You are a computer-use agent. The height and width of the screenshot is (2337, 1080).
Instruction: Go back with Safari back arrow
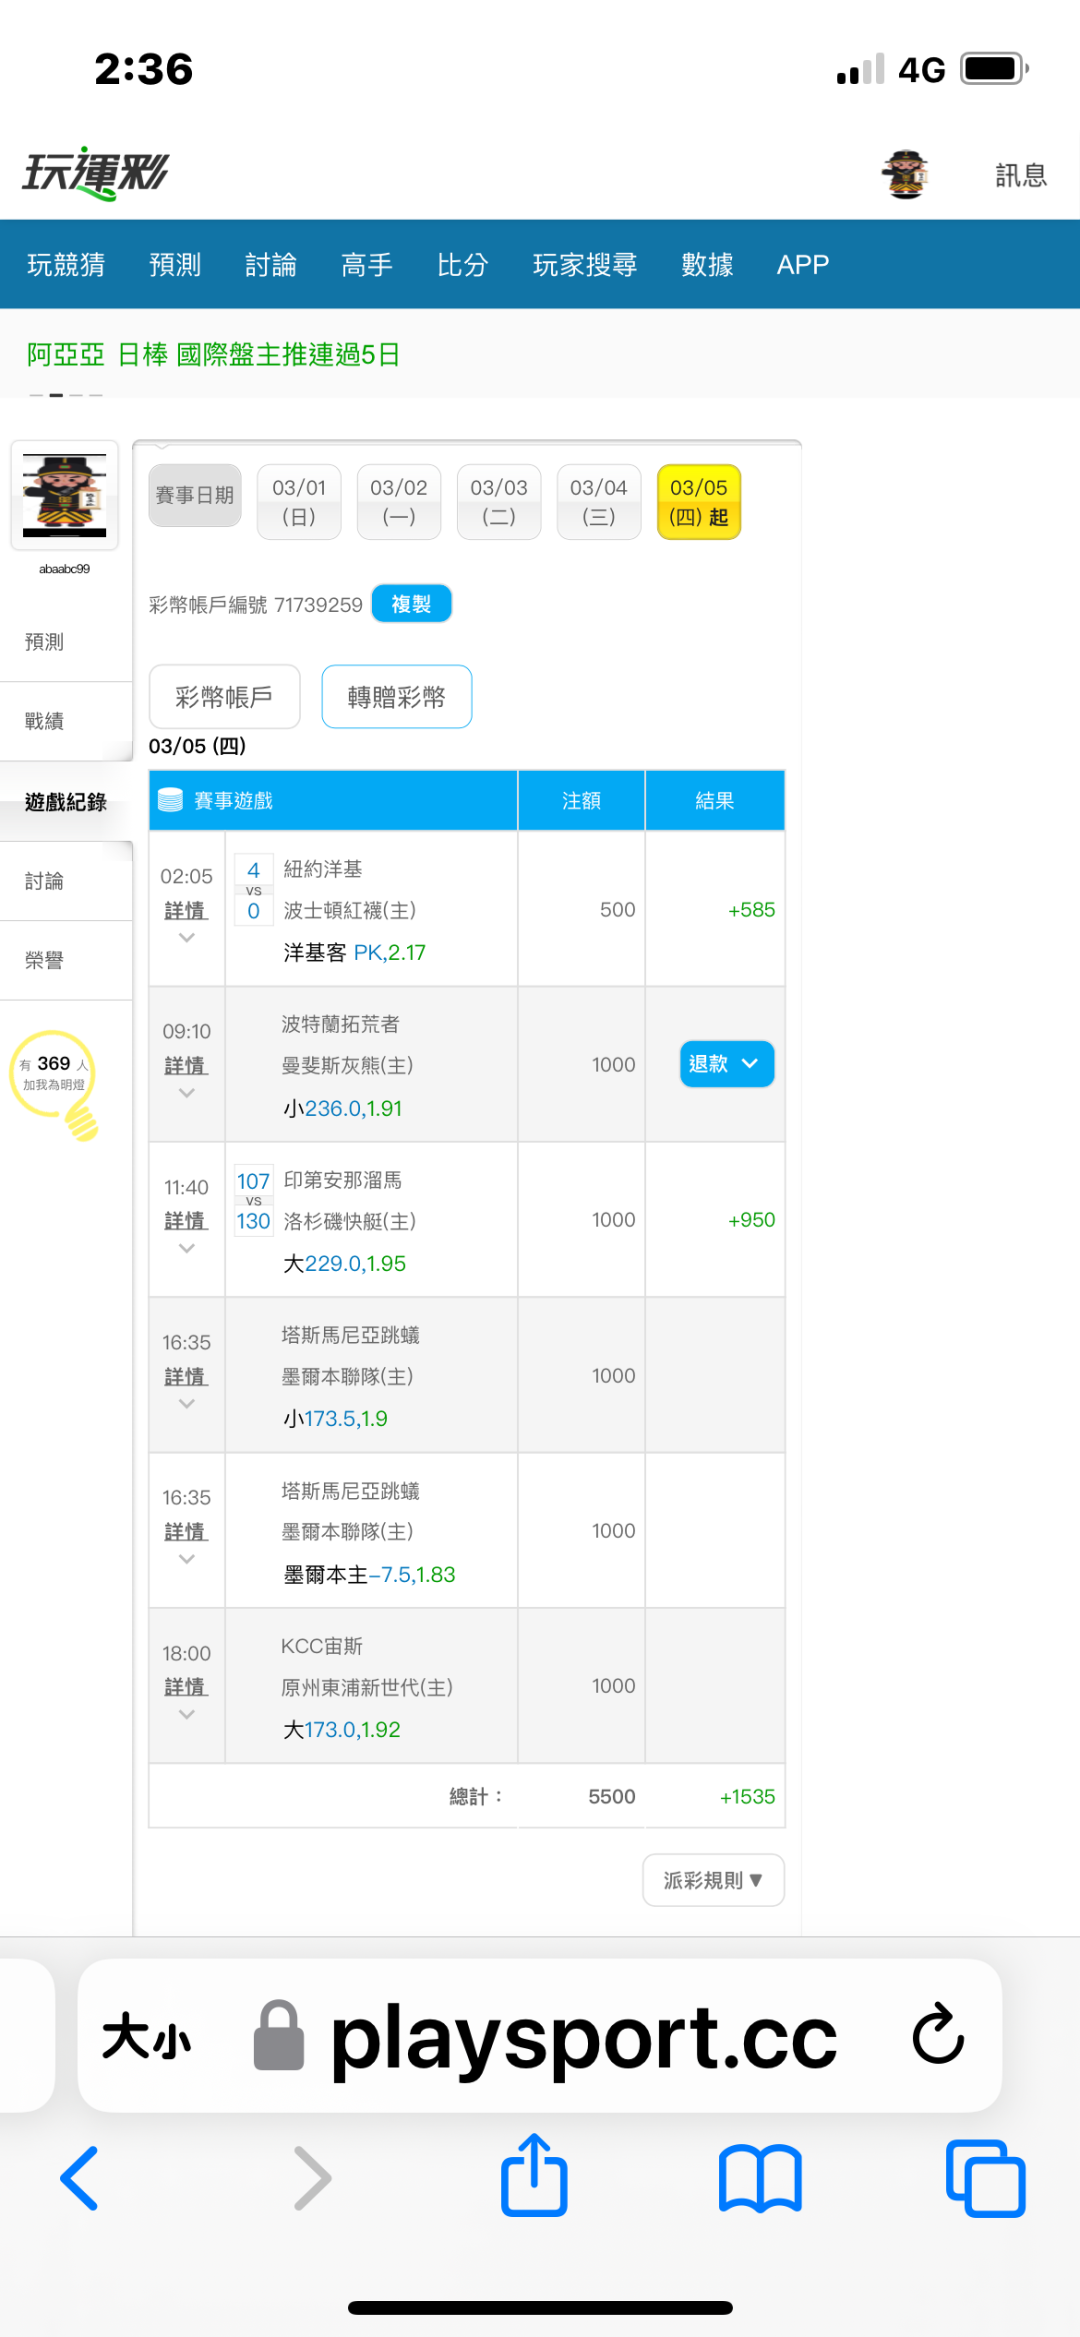pos(80,2178)
